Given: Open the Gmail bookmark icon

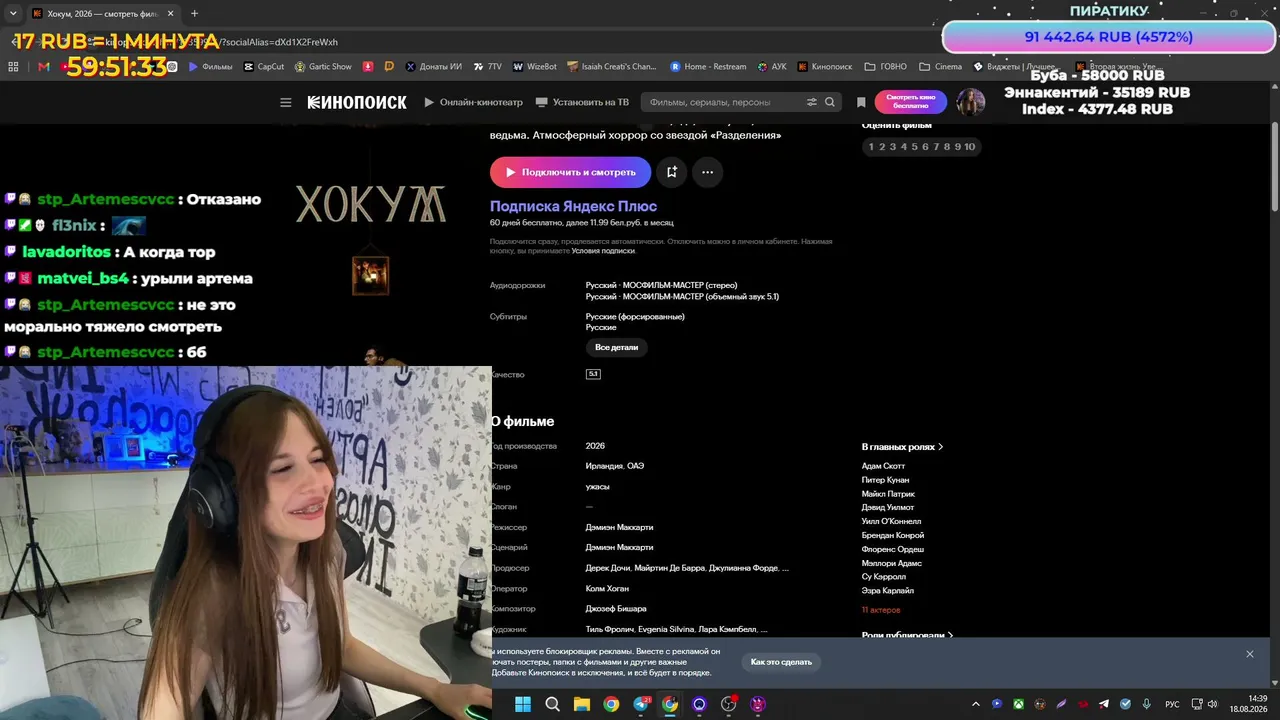Looking at the screenshot, I should pyautogui.click(x=43, y=67).
